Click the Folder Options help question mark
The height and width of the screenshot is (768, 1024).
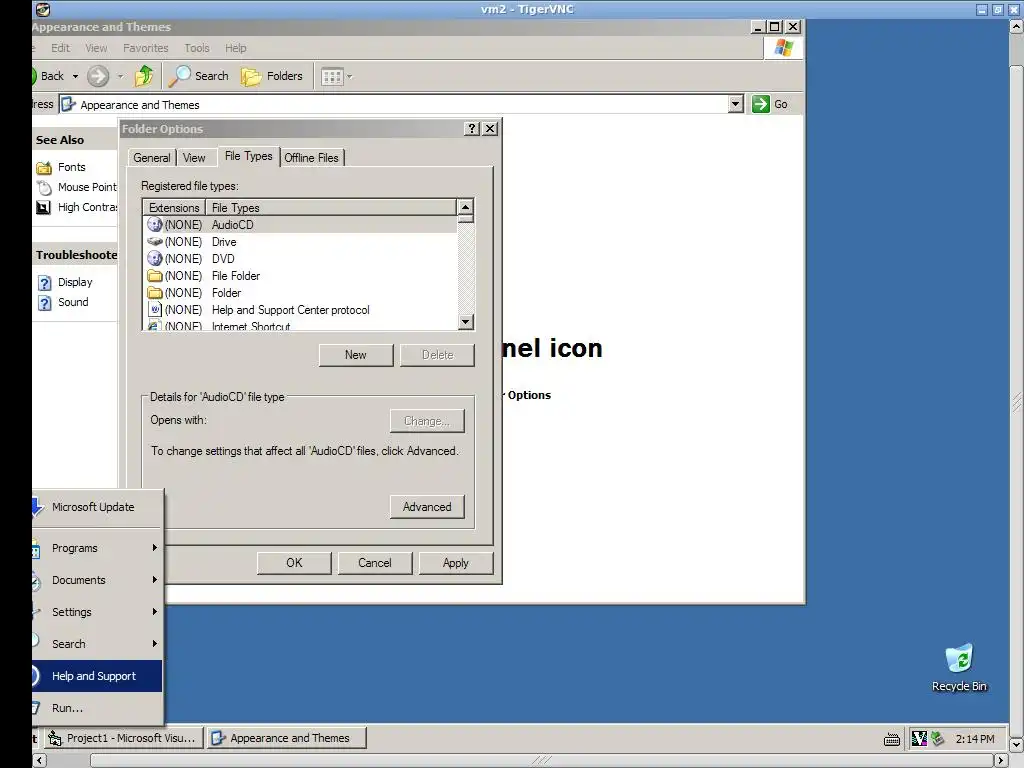pyautogui.click(x=472, y=129)
